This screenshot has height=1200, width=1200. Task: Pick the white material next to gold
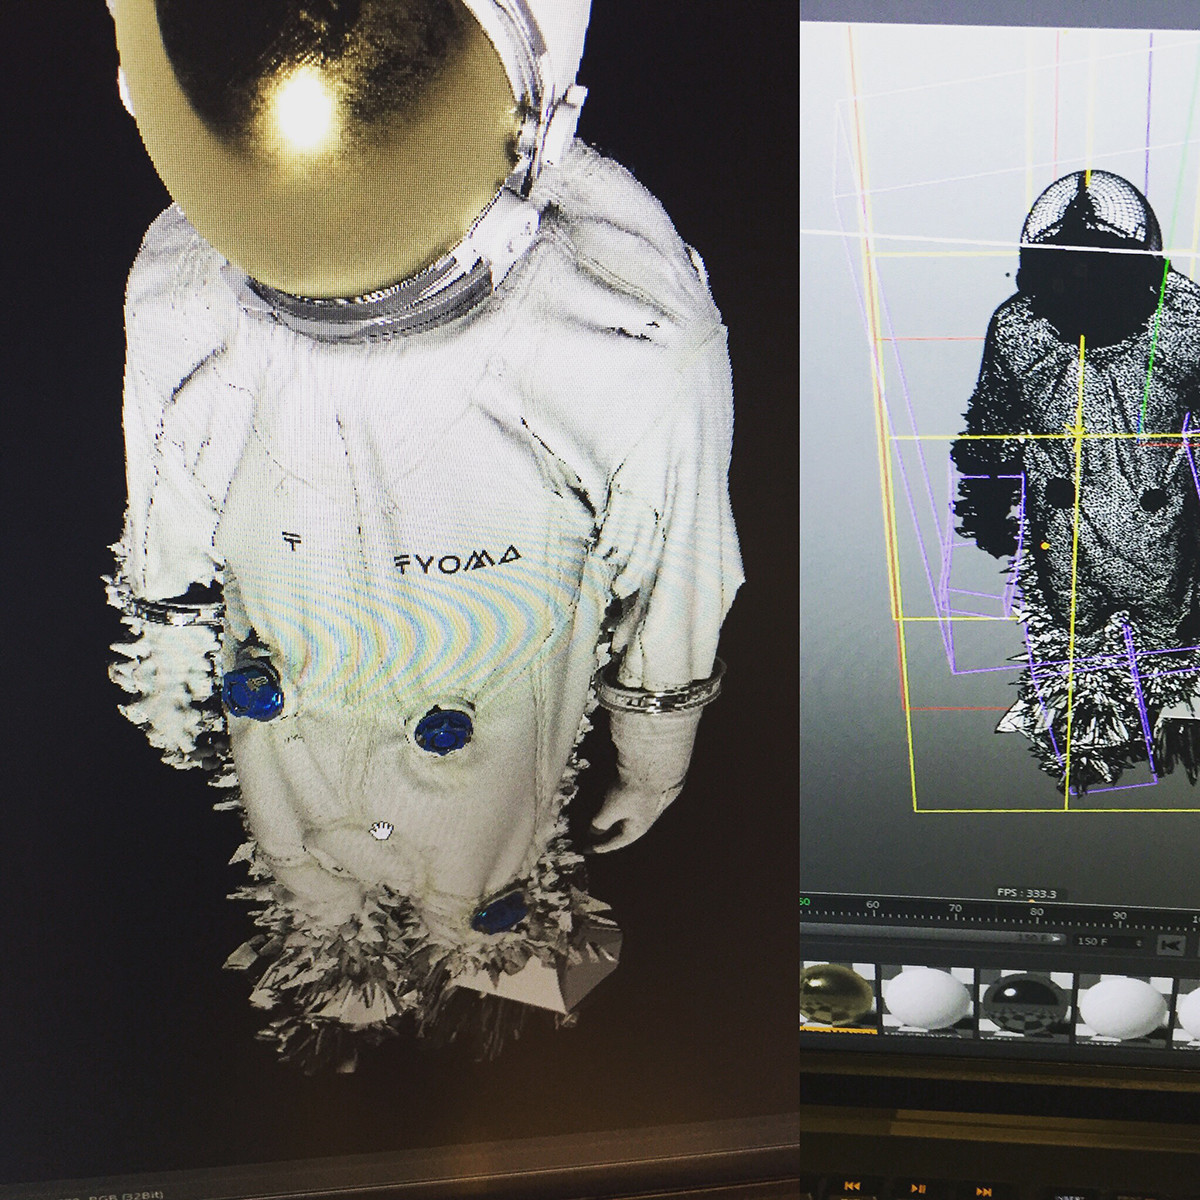929,998
